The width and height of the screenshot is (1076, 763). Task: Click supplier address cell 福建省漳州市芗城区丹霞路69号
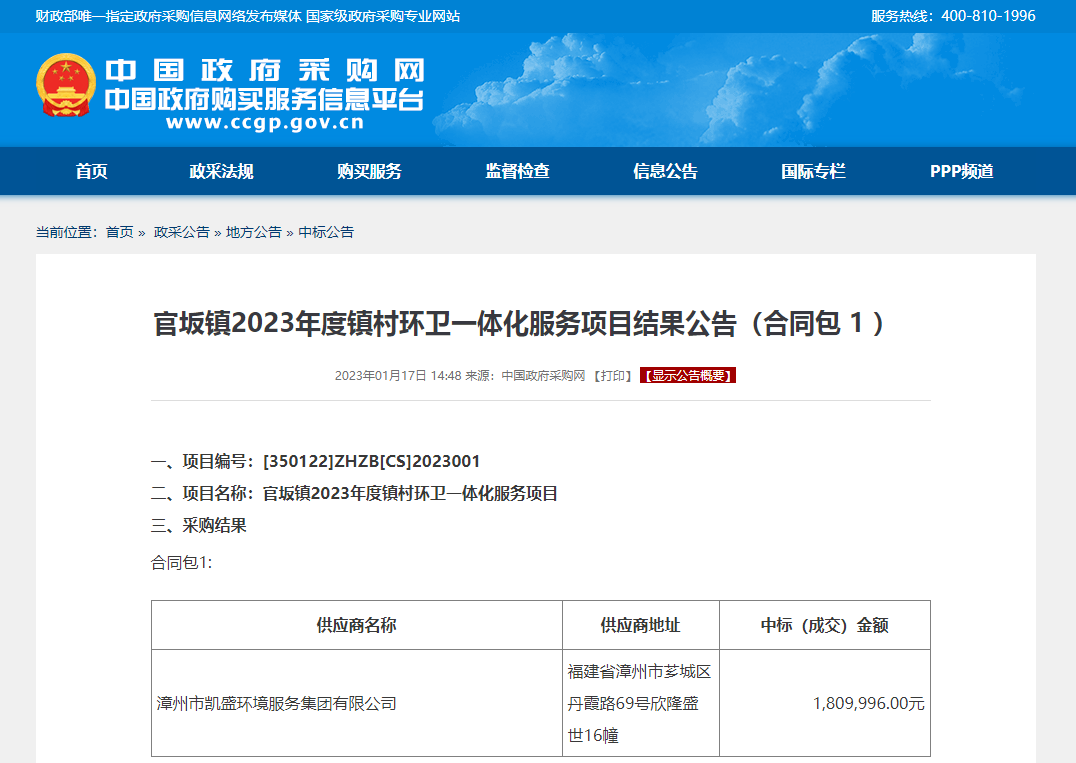[640, 703]
